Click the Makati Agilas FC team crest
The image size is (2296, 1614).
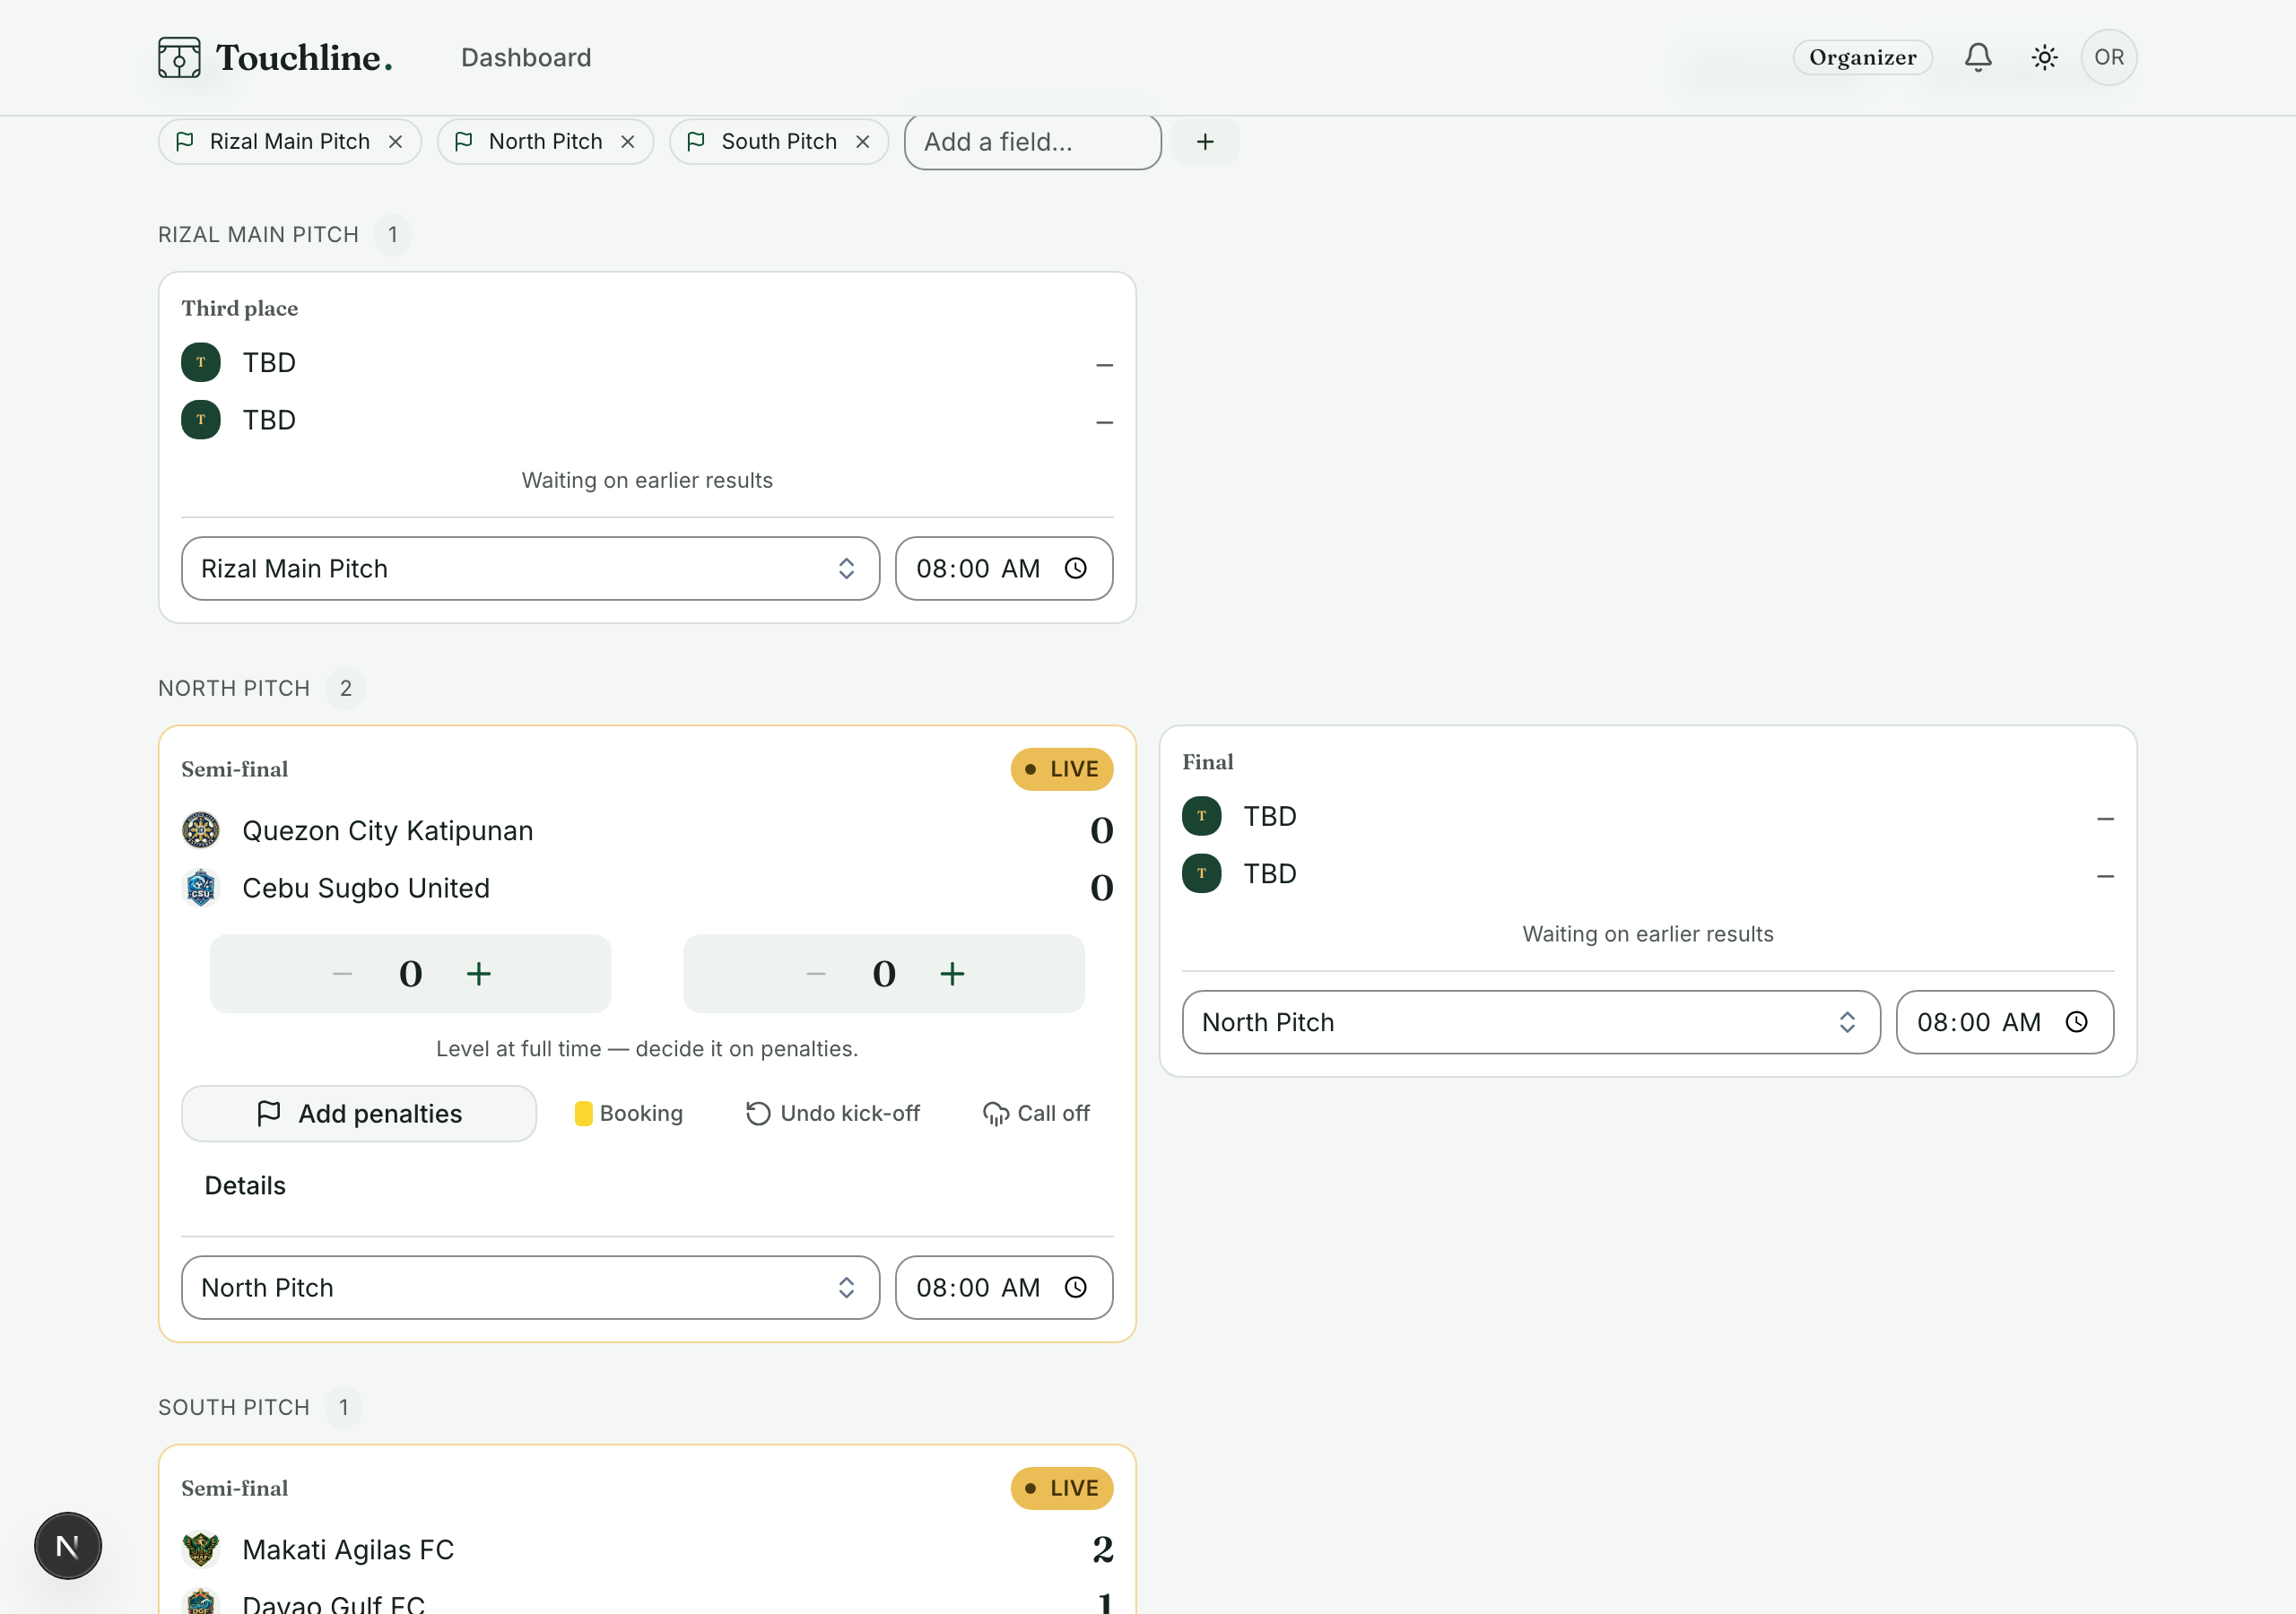click(201, 1549)
